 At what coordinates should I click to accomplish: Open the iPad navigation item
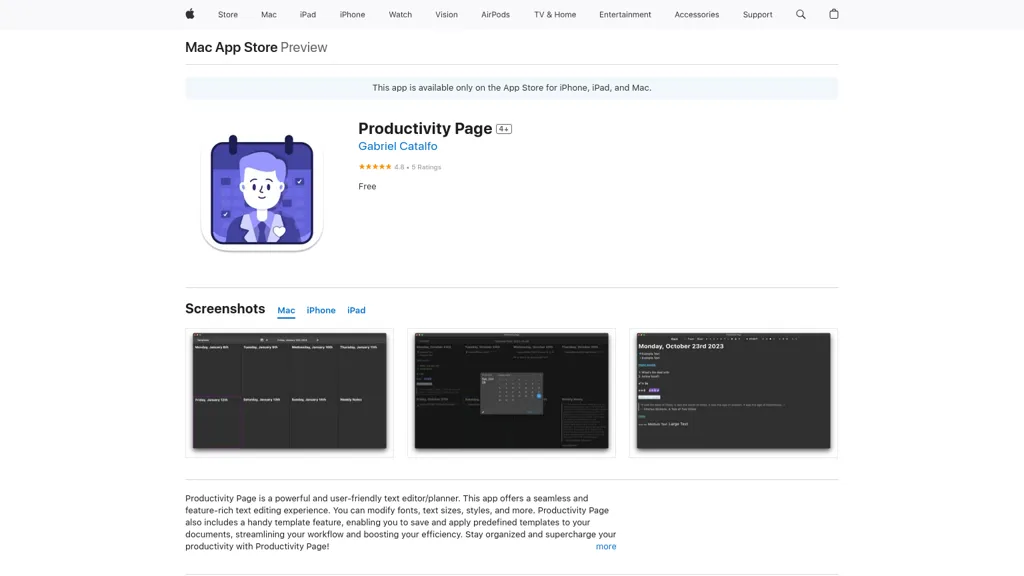(308, 14)
